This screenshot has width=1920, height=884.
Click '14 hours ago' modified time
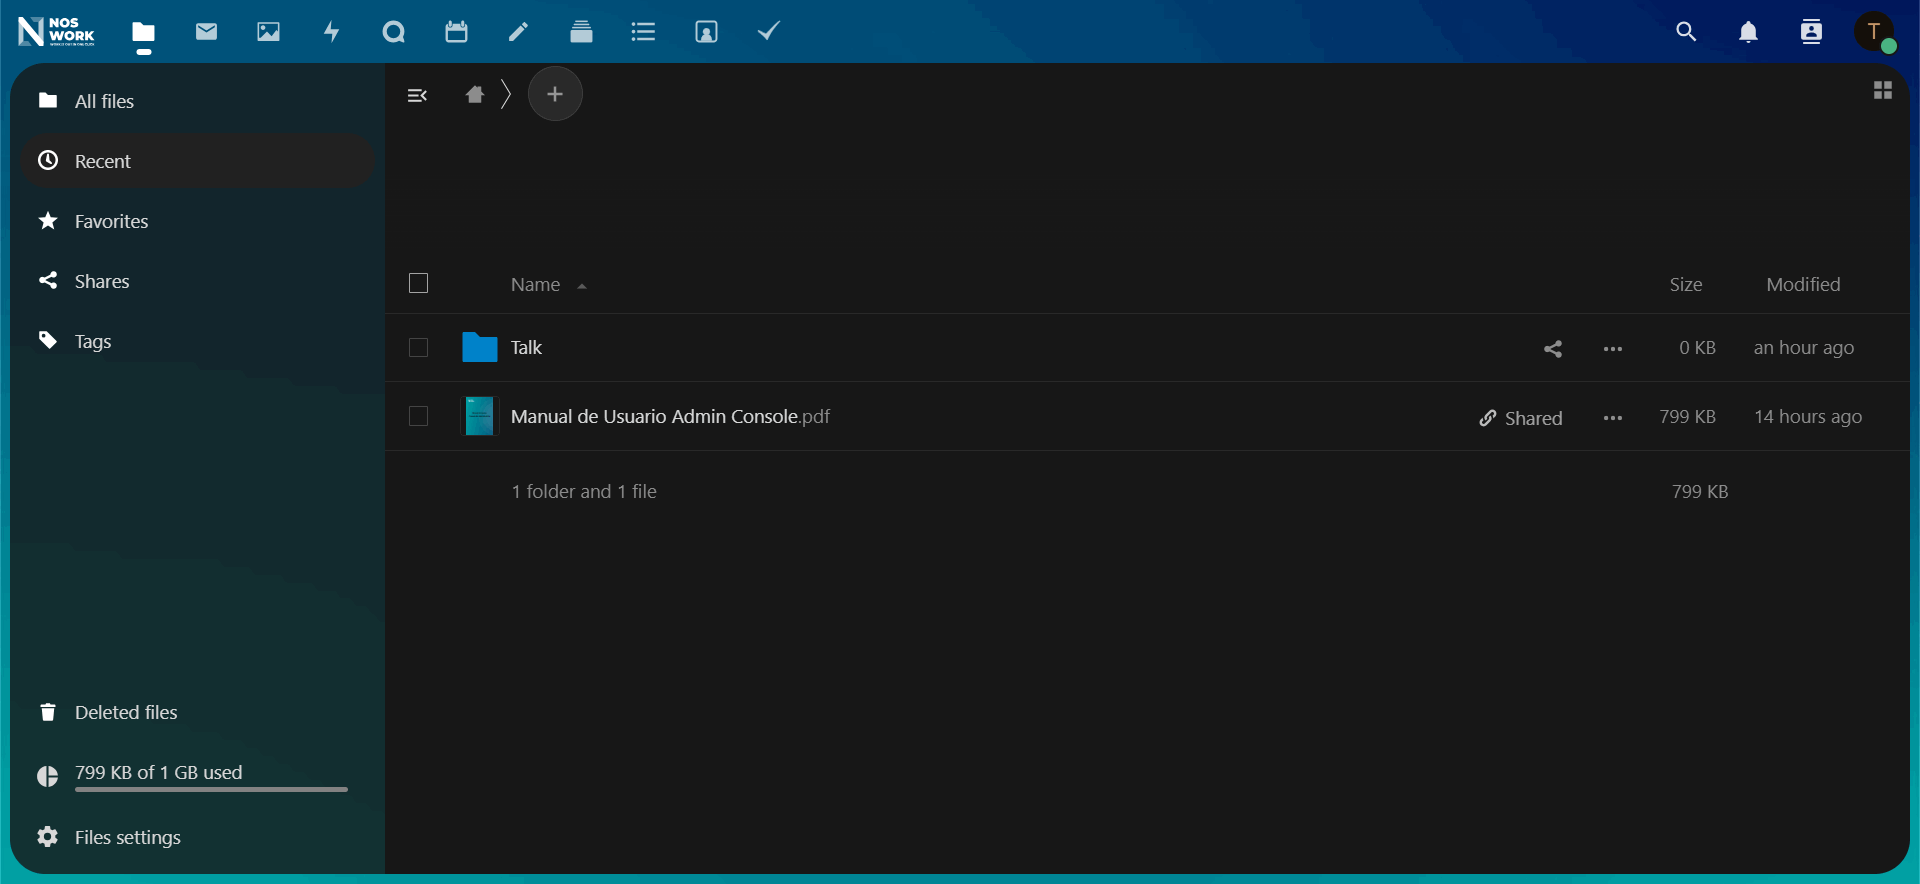[x=1808, y=417]
